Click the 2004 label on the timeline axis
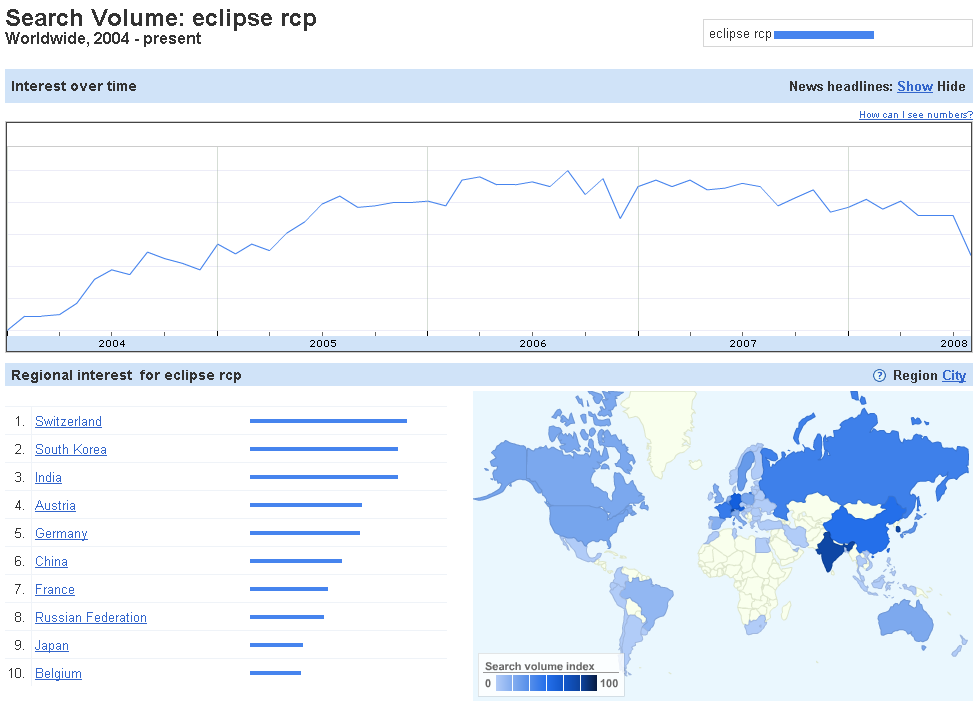 (112, 344)
